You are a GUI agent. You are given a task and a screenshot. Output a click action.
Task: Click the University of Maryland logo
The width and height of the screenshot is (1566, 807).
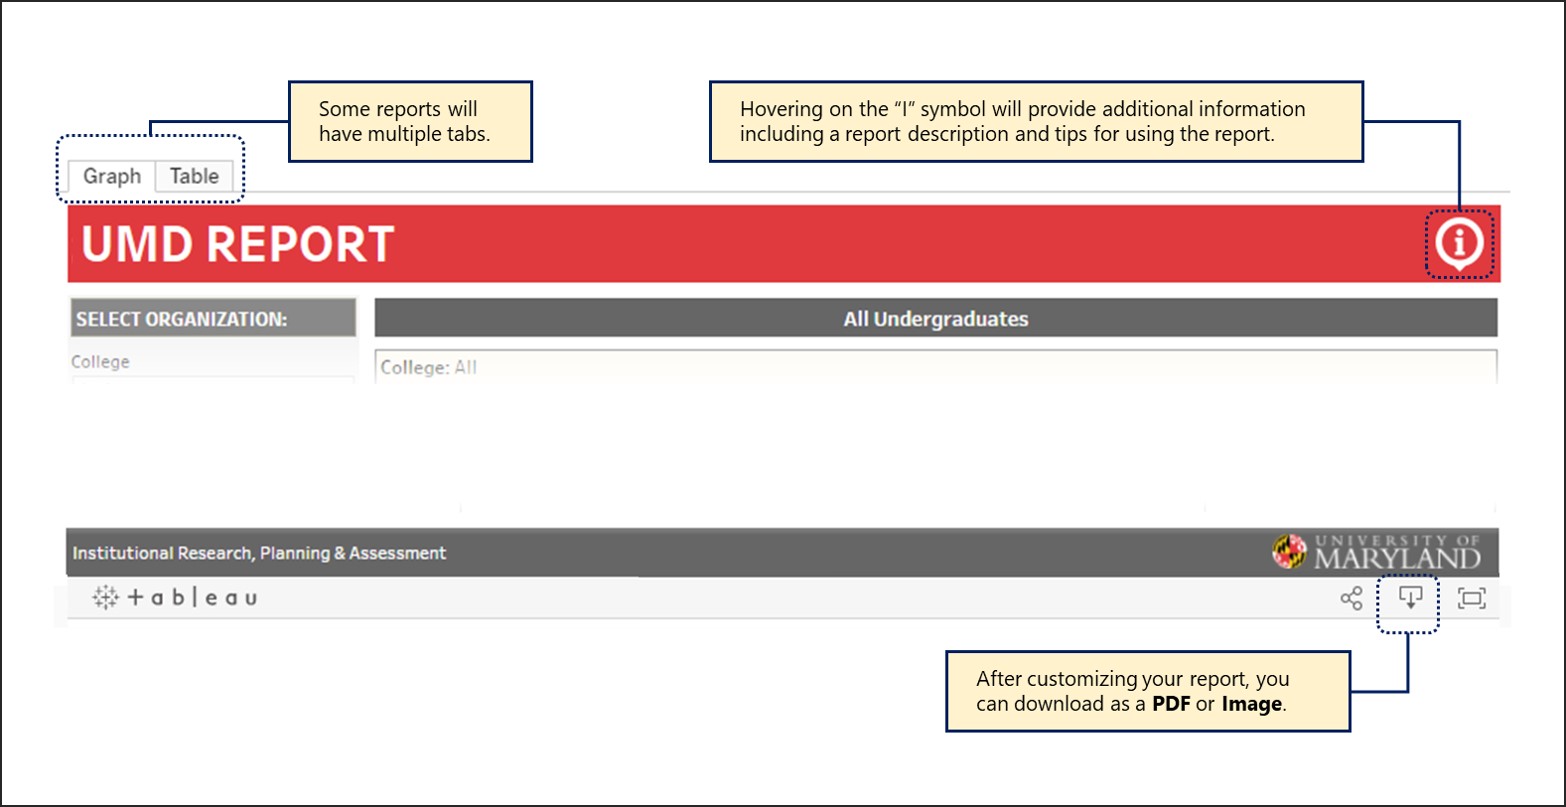click(x=1375, y=551)
